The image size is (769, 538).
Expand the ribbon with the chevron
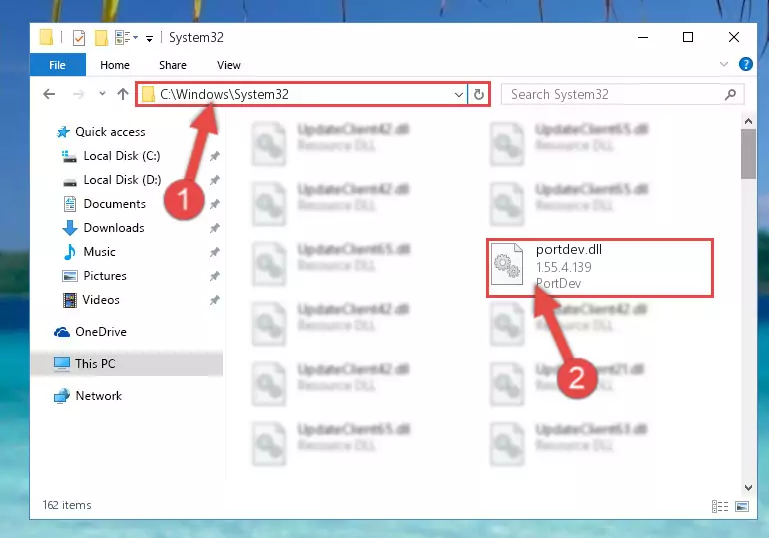(x=723, y=64)
